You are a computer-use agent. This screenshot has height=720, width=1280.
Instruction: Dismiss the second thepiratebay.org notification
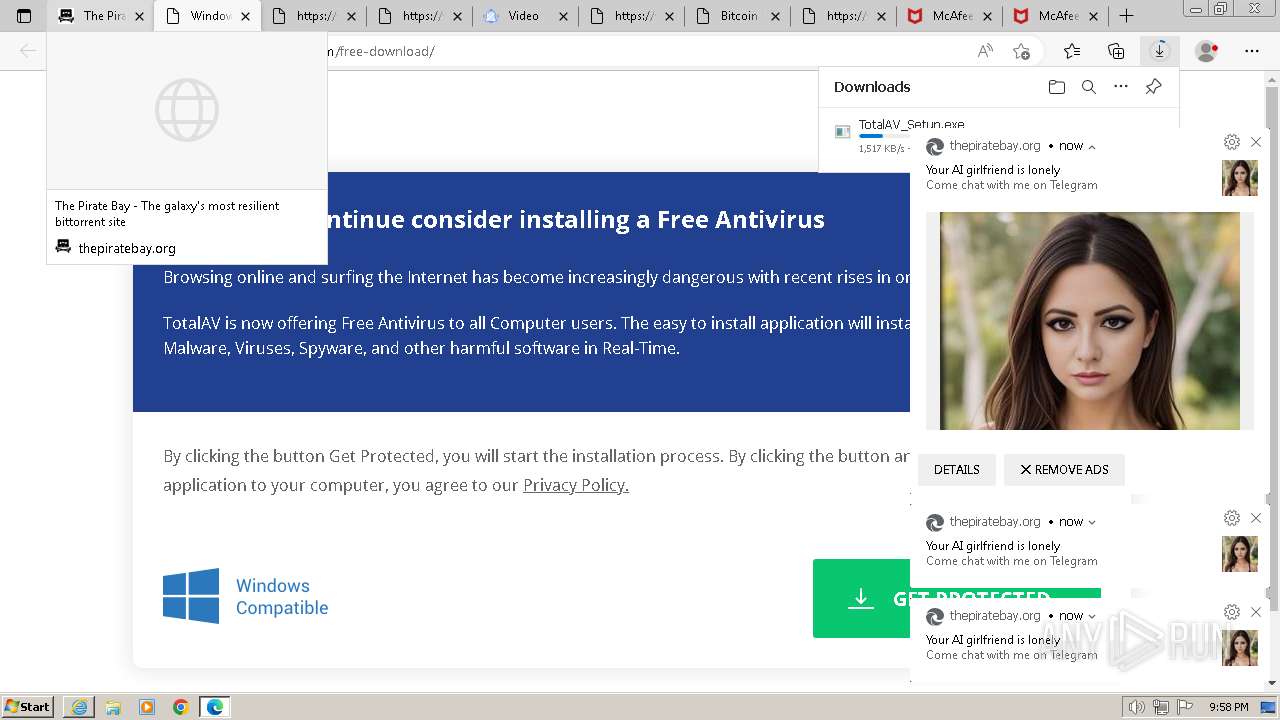click(x=1256, y=518)
